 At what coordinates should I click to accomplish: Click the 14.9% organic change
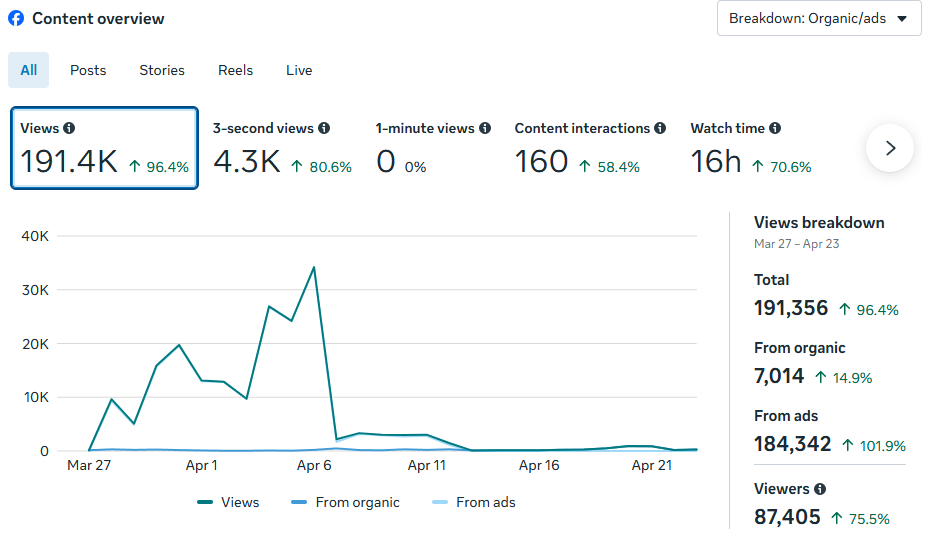click(x=844, y=378)
